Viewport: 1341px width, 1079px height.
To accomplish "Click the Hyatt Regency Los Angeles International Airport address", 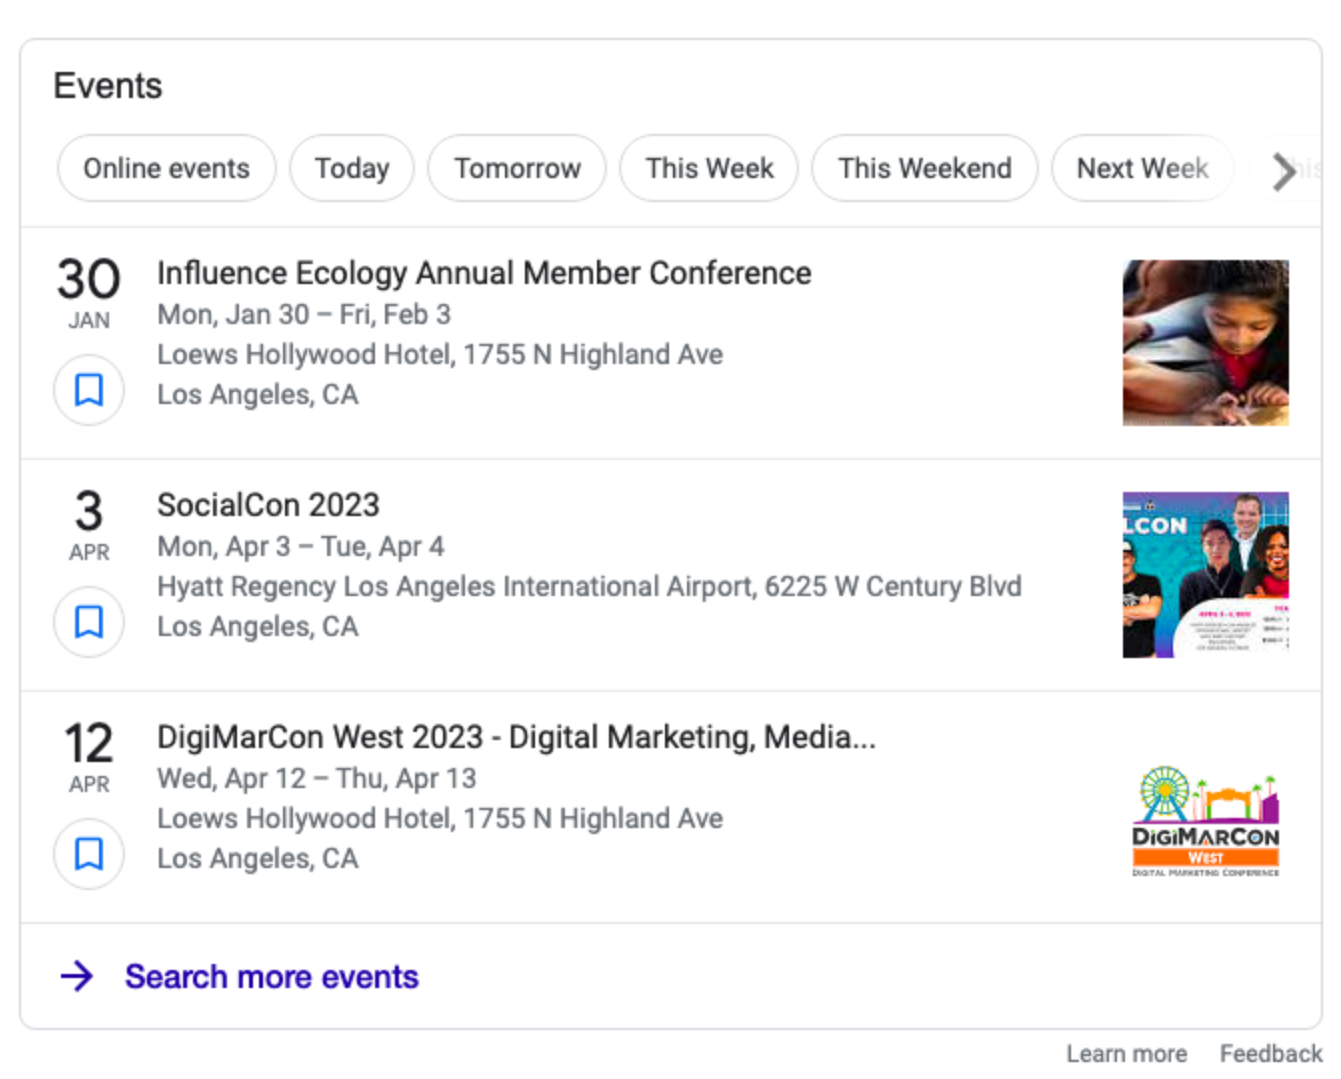I will click(x=589, y=586).
